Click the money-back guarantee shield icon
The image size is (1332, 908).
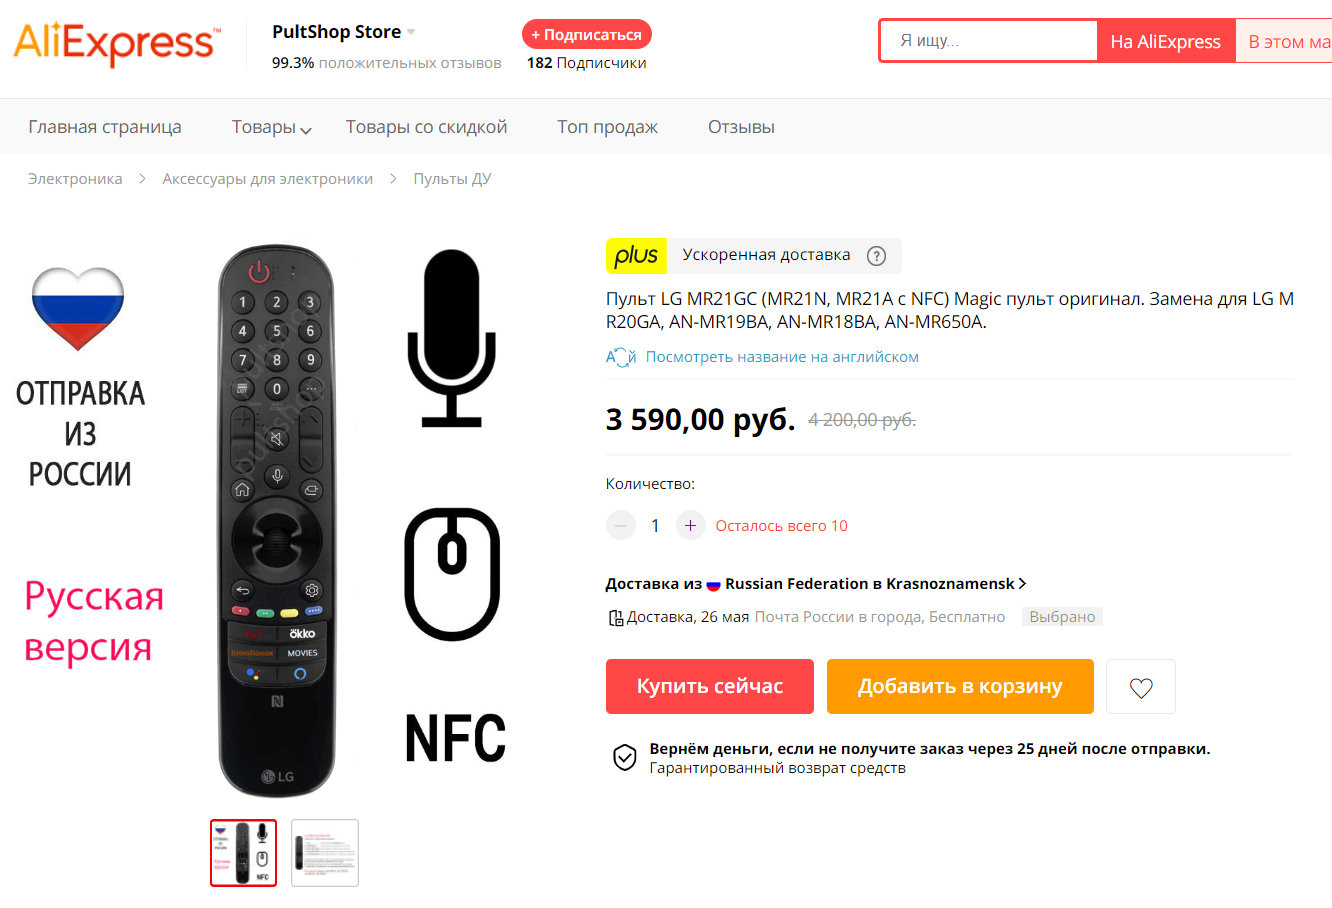[x=624, y=758]
